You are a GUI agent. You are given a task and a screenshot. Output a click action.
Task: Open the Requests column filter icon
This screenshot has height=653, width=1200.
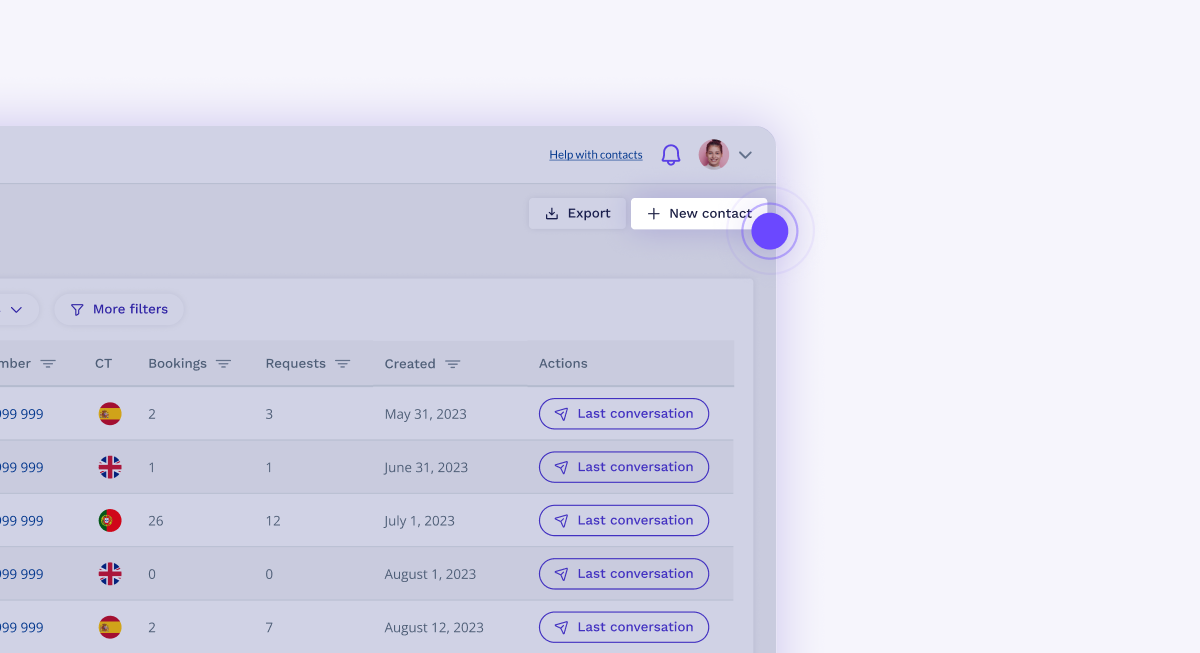343,363
